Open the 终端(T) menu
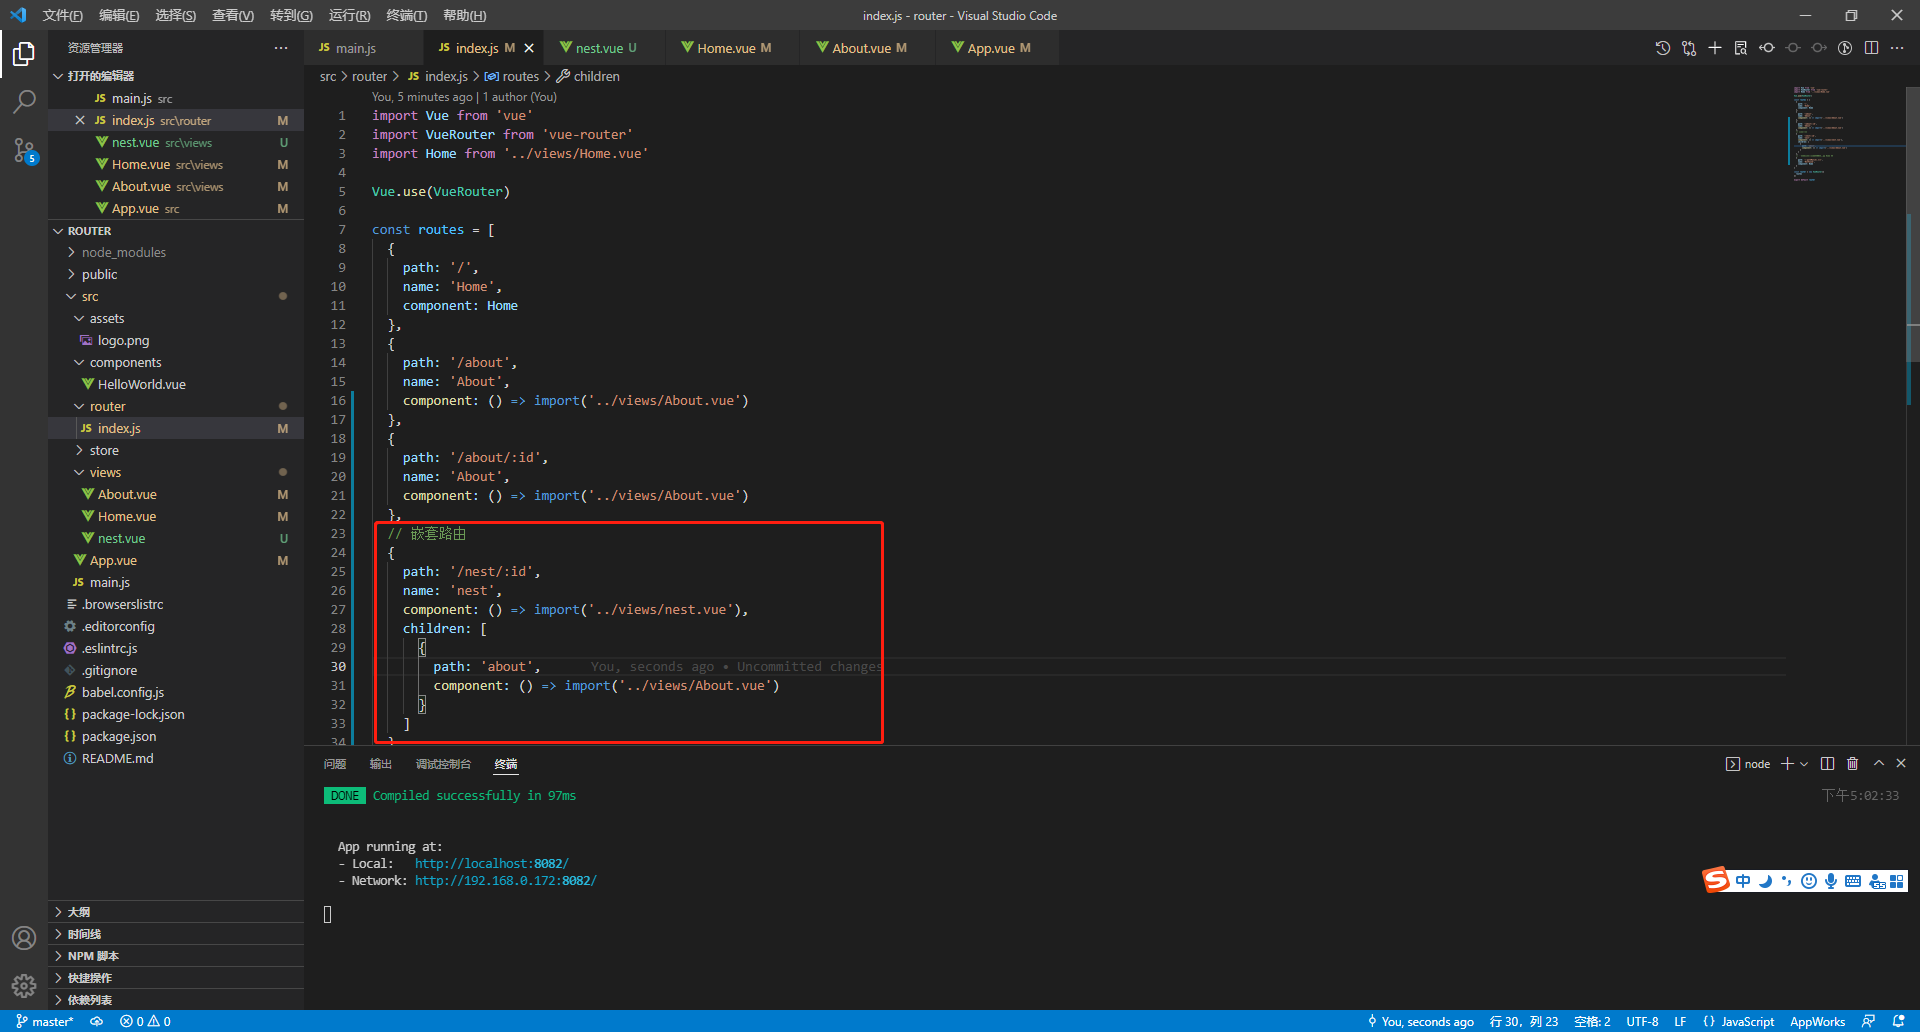The image size is (1920, 1032). point(407,15)
